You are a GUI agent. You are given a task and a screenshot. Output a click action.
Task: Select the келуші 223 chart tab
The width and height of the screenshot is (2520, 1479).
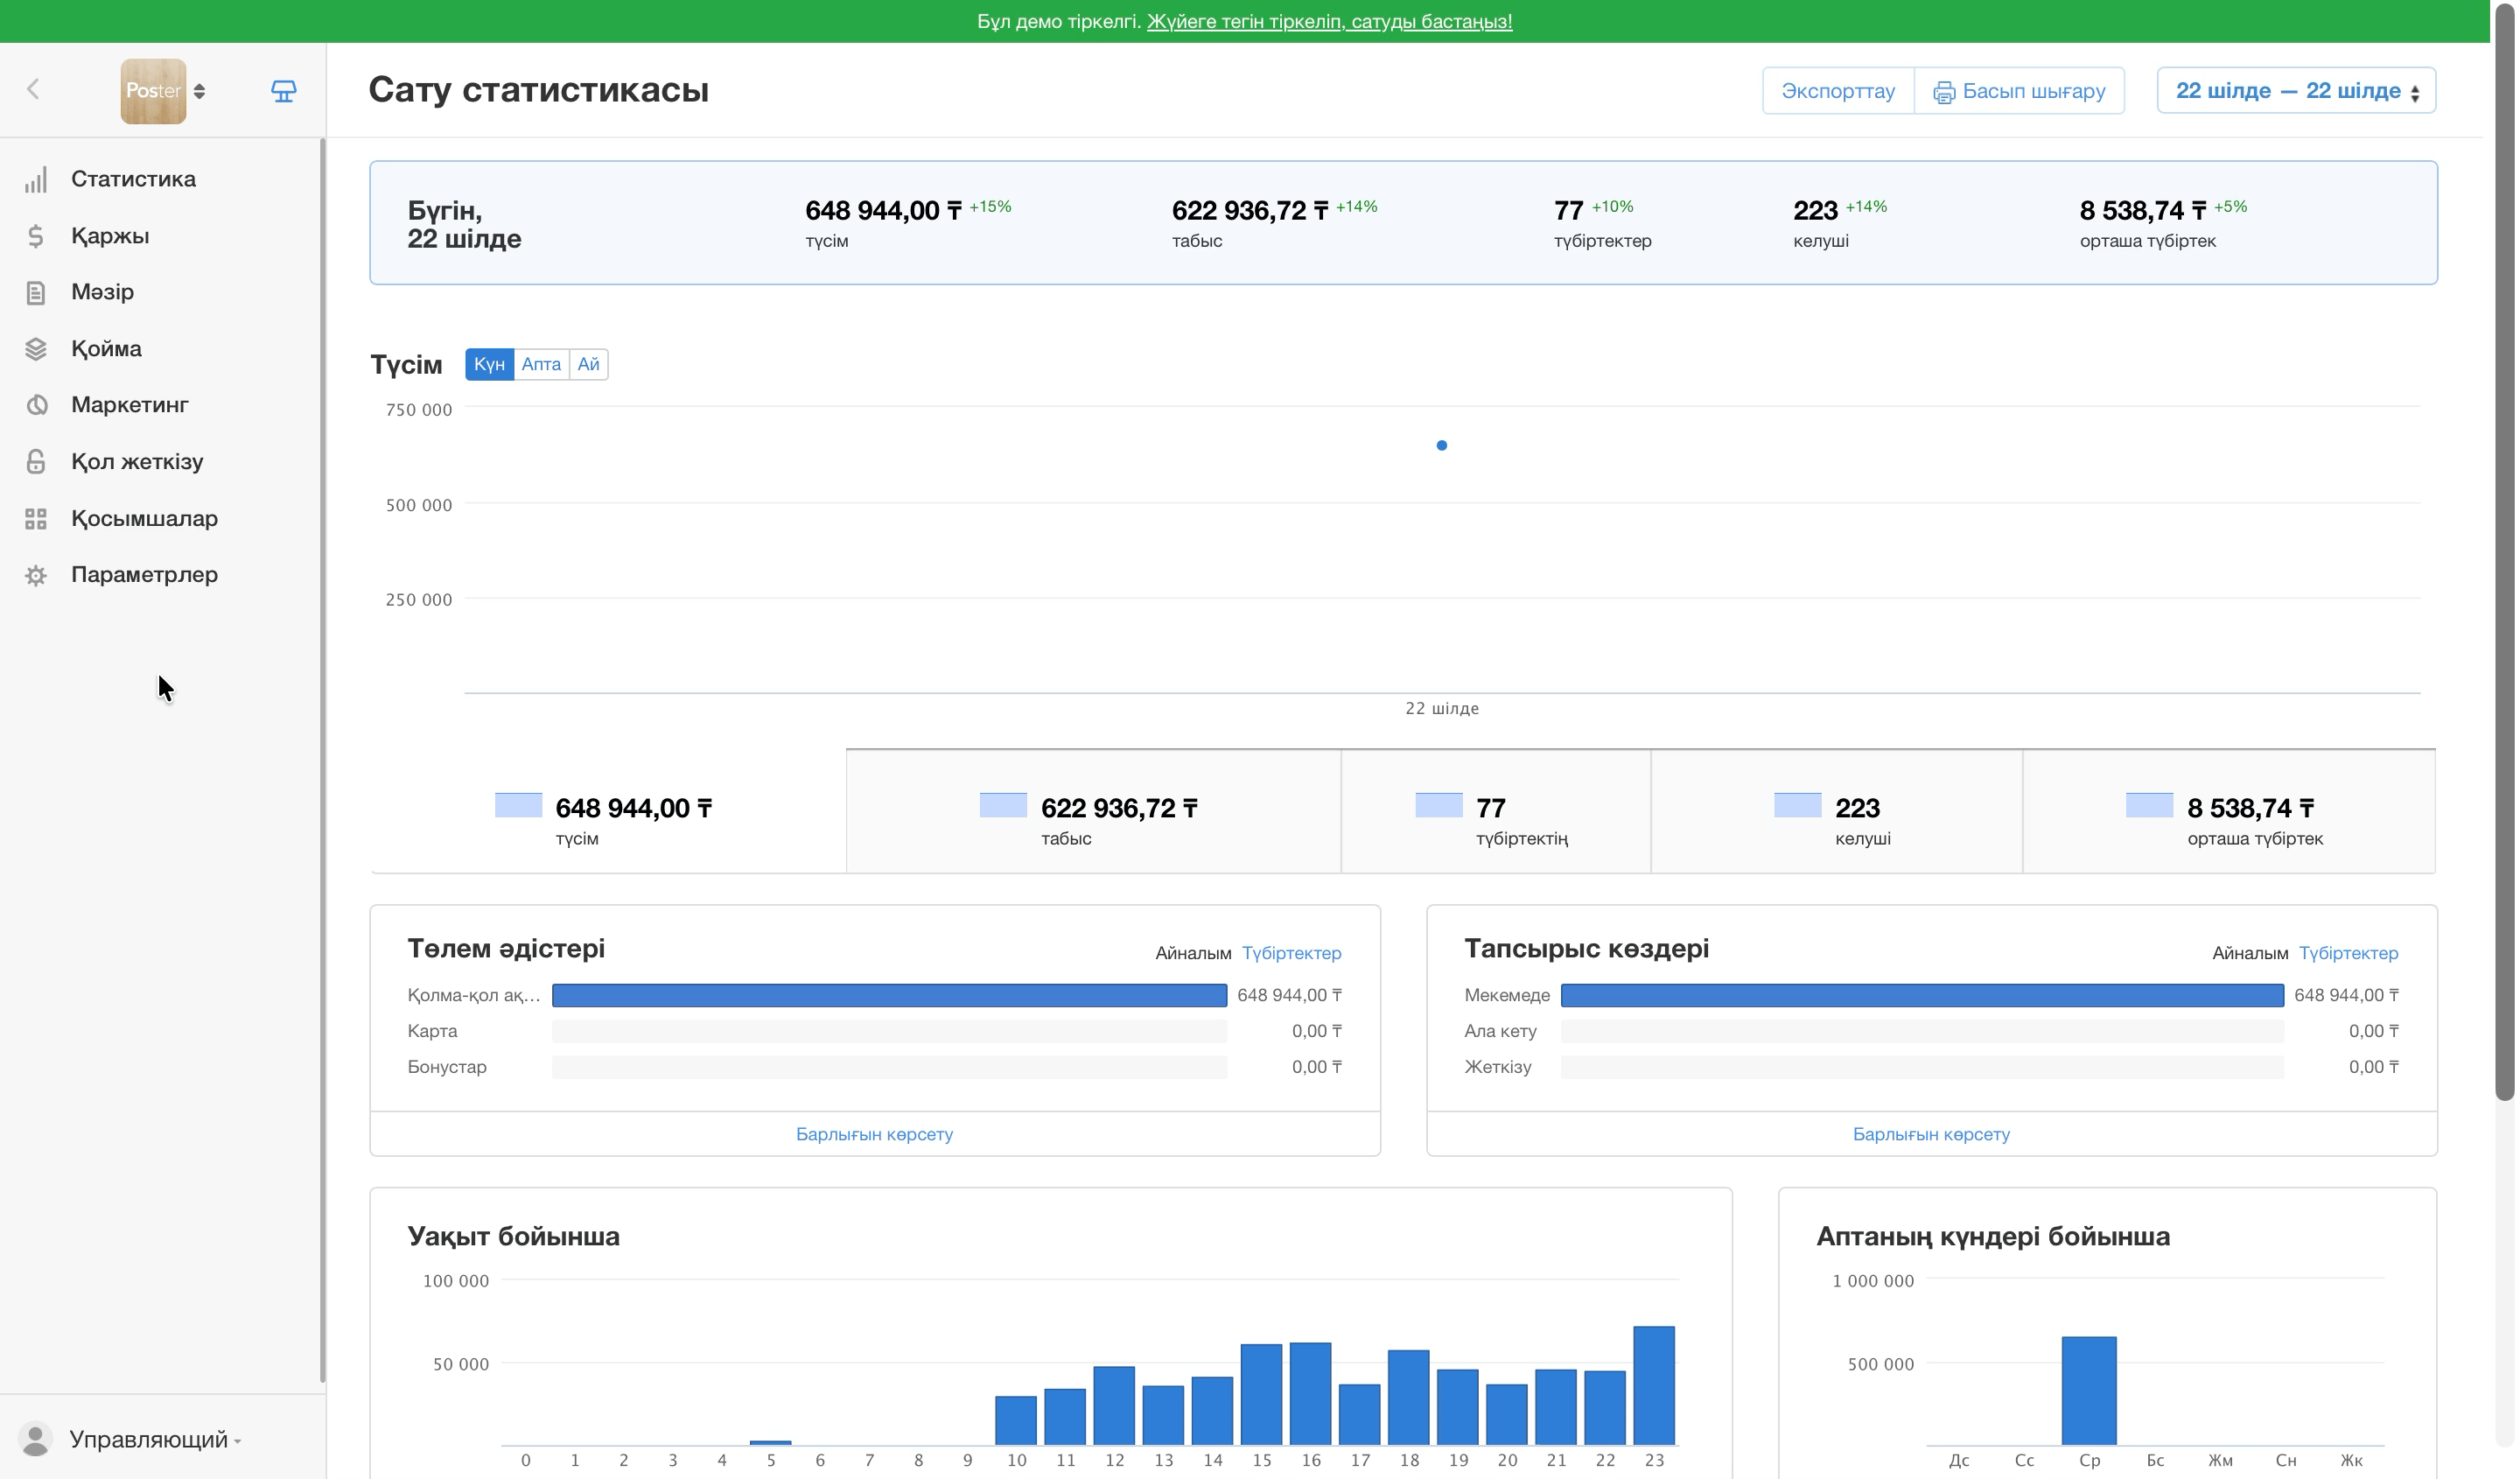[x=1836, y=812]
